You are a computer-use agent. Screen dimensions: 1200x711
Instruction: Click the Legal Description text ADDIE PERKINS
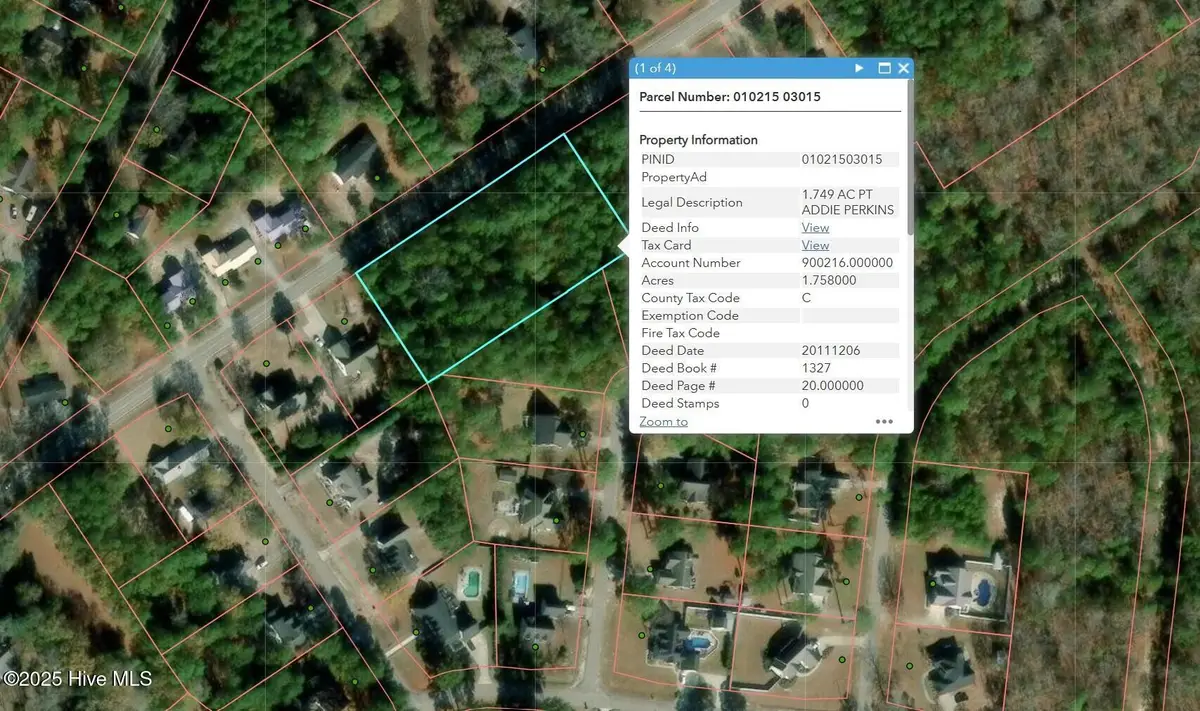pyautogui.click(x=848, y=210)
